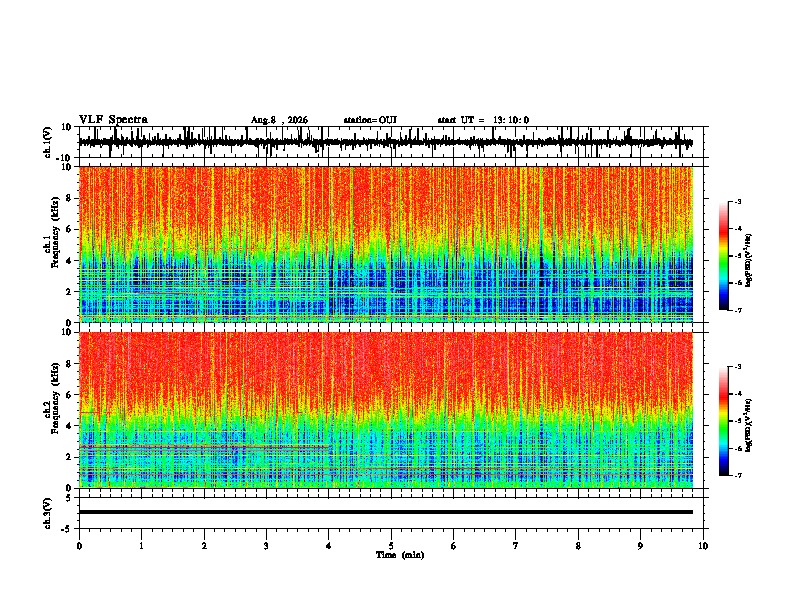The image size is (792, 612).
Task: Click the "7" tick label on the time axis
Action: tap(516, 546)
